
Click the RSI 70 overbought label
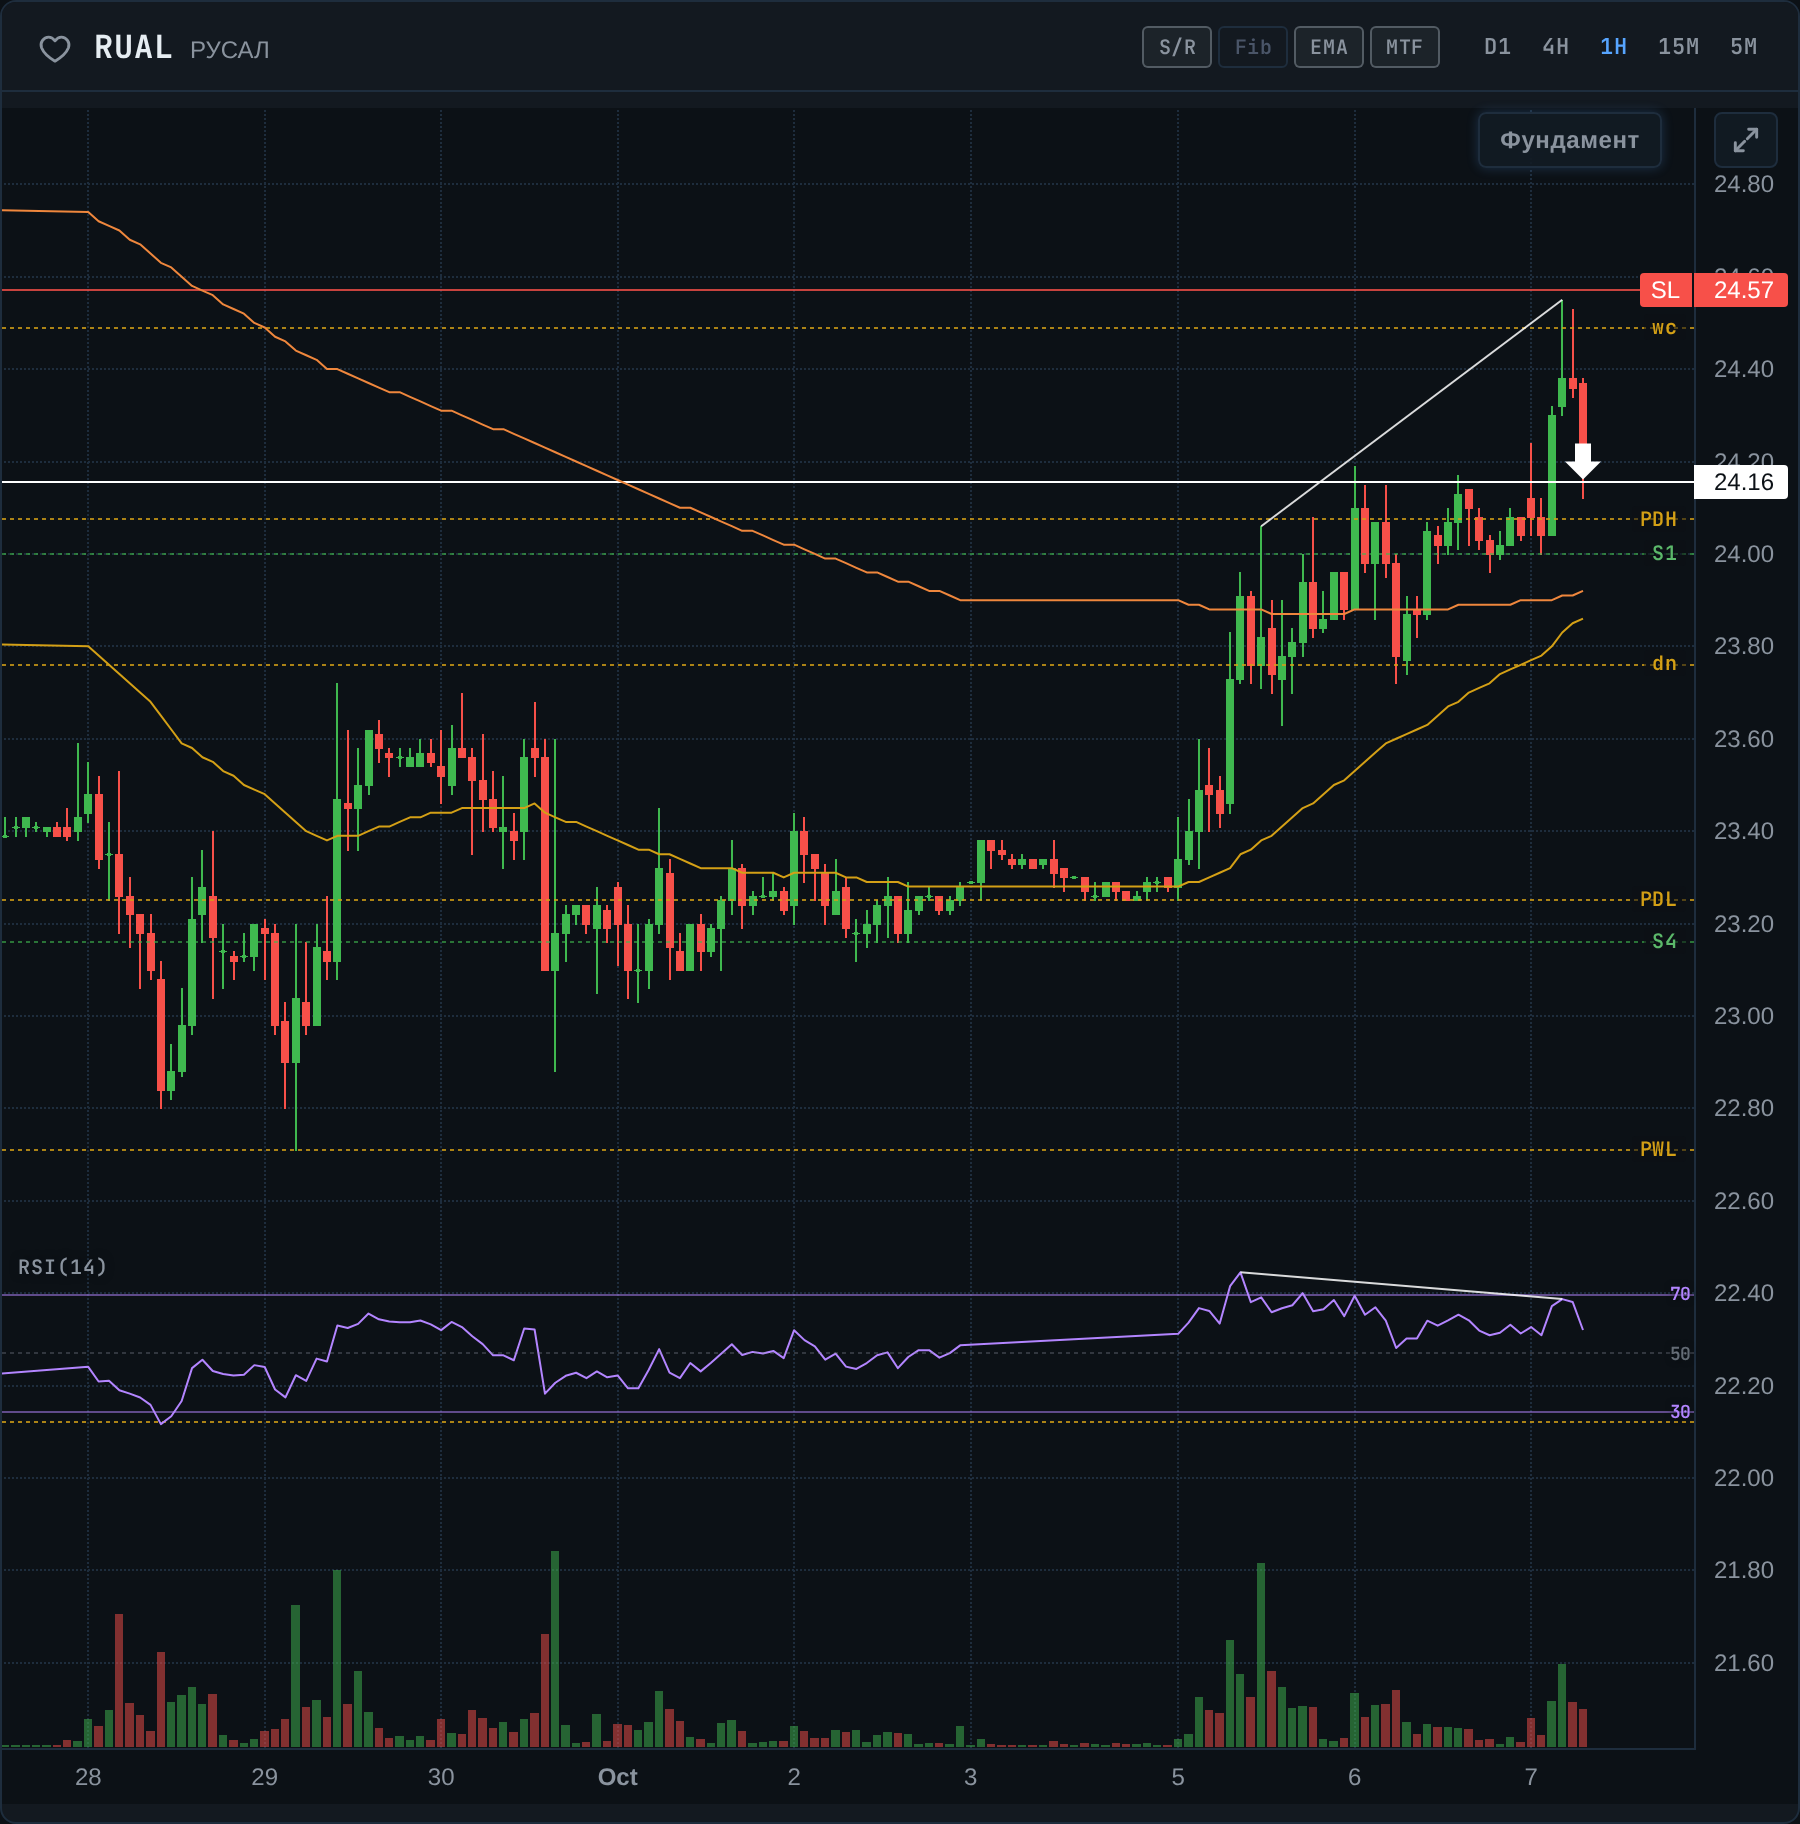[1680, 1294]
